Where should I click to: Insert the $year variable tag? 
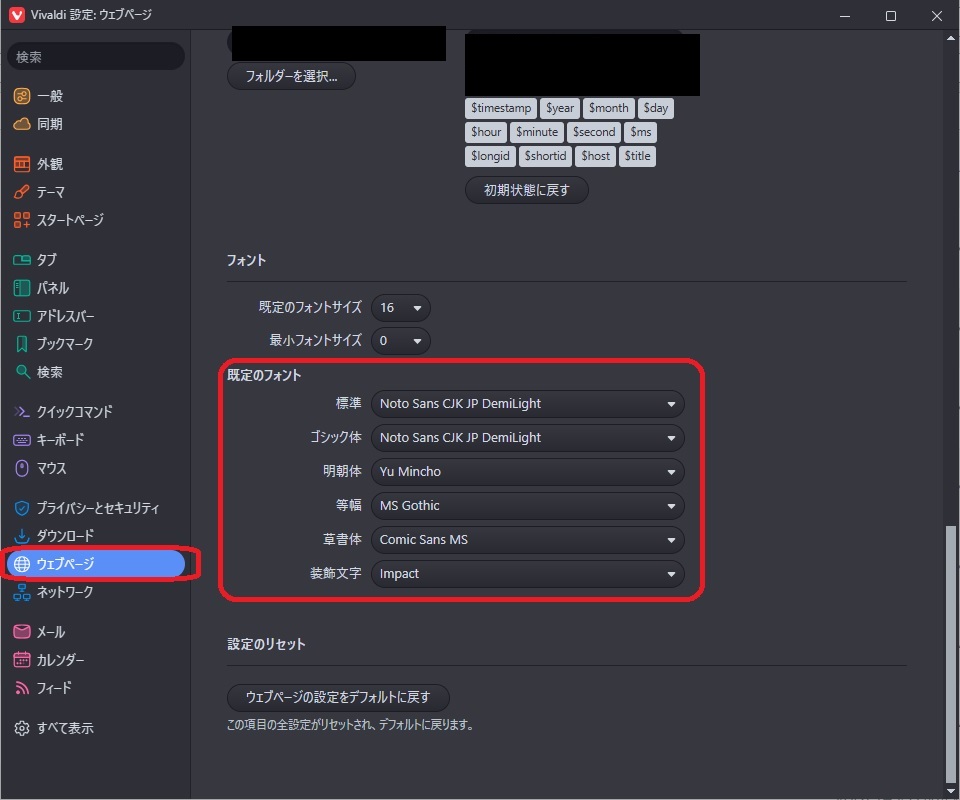tap(560, 108)
